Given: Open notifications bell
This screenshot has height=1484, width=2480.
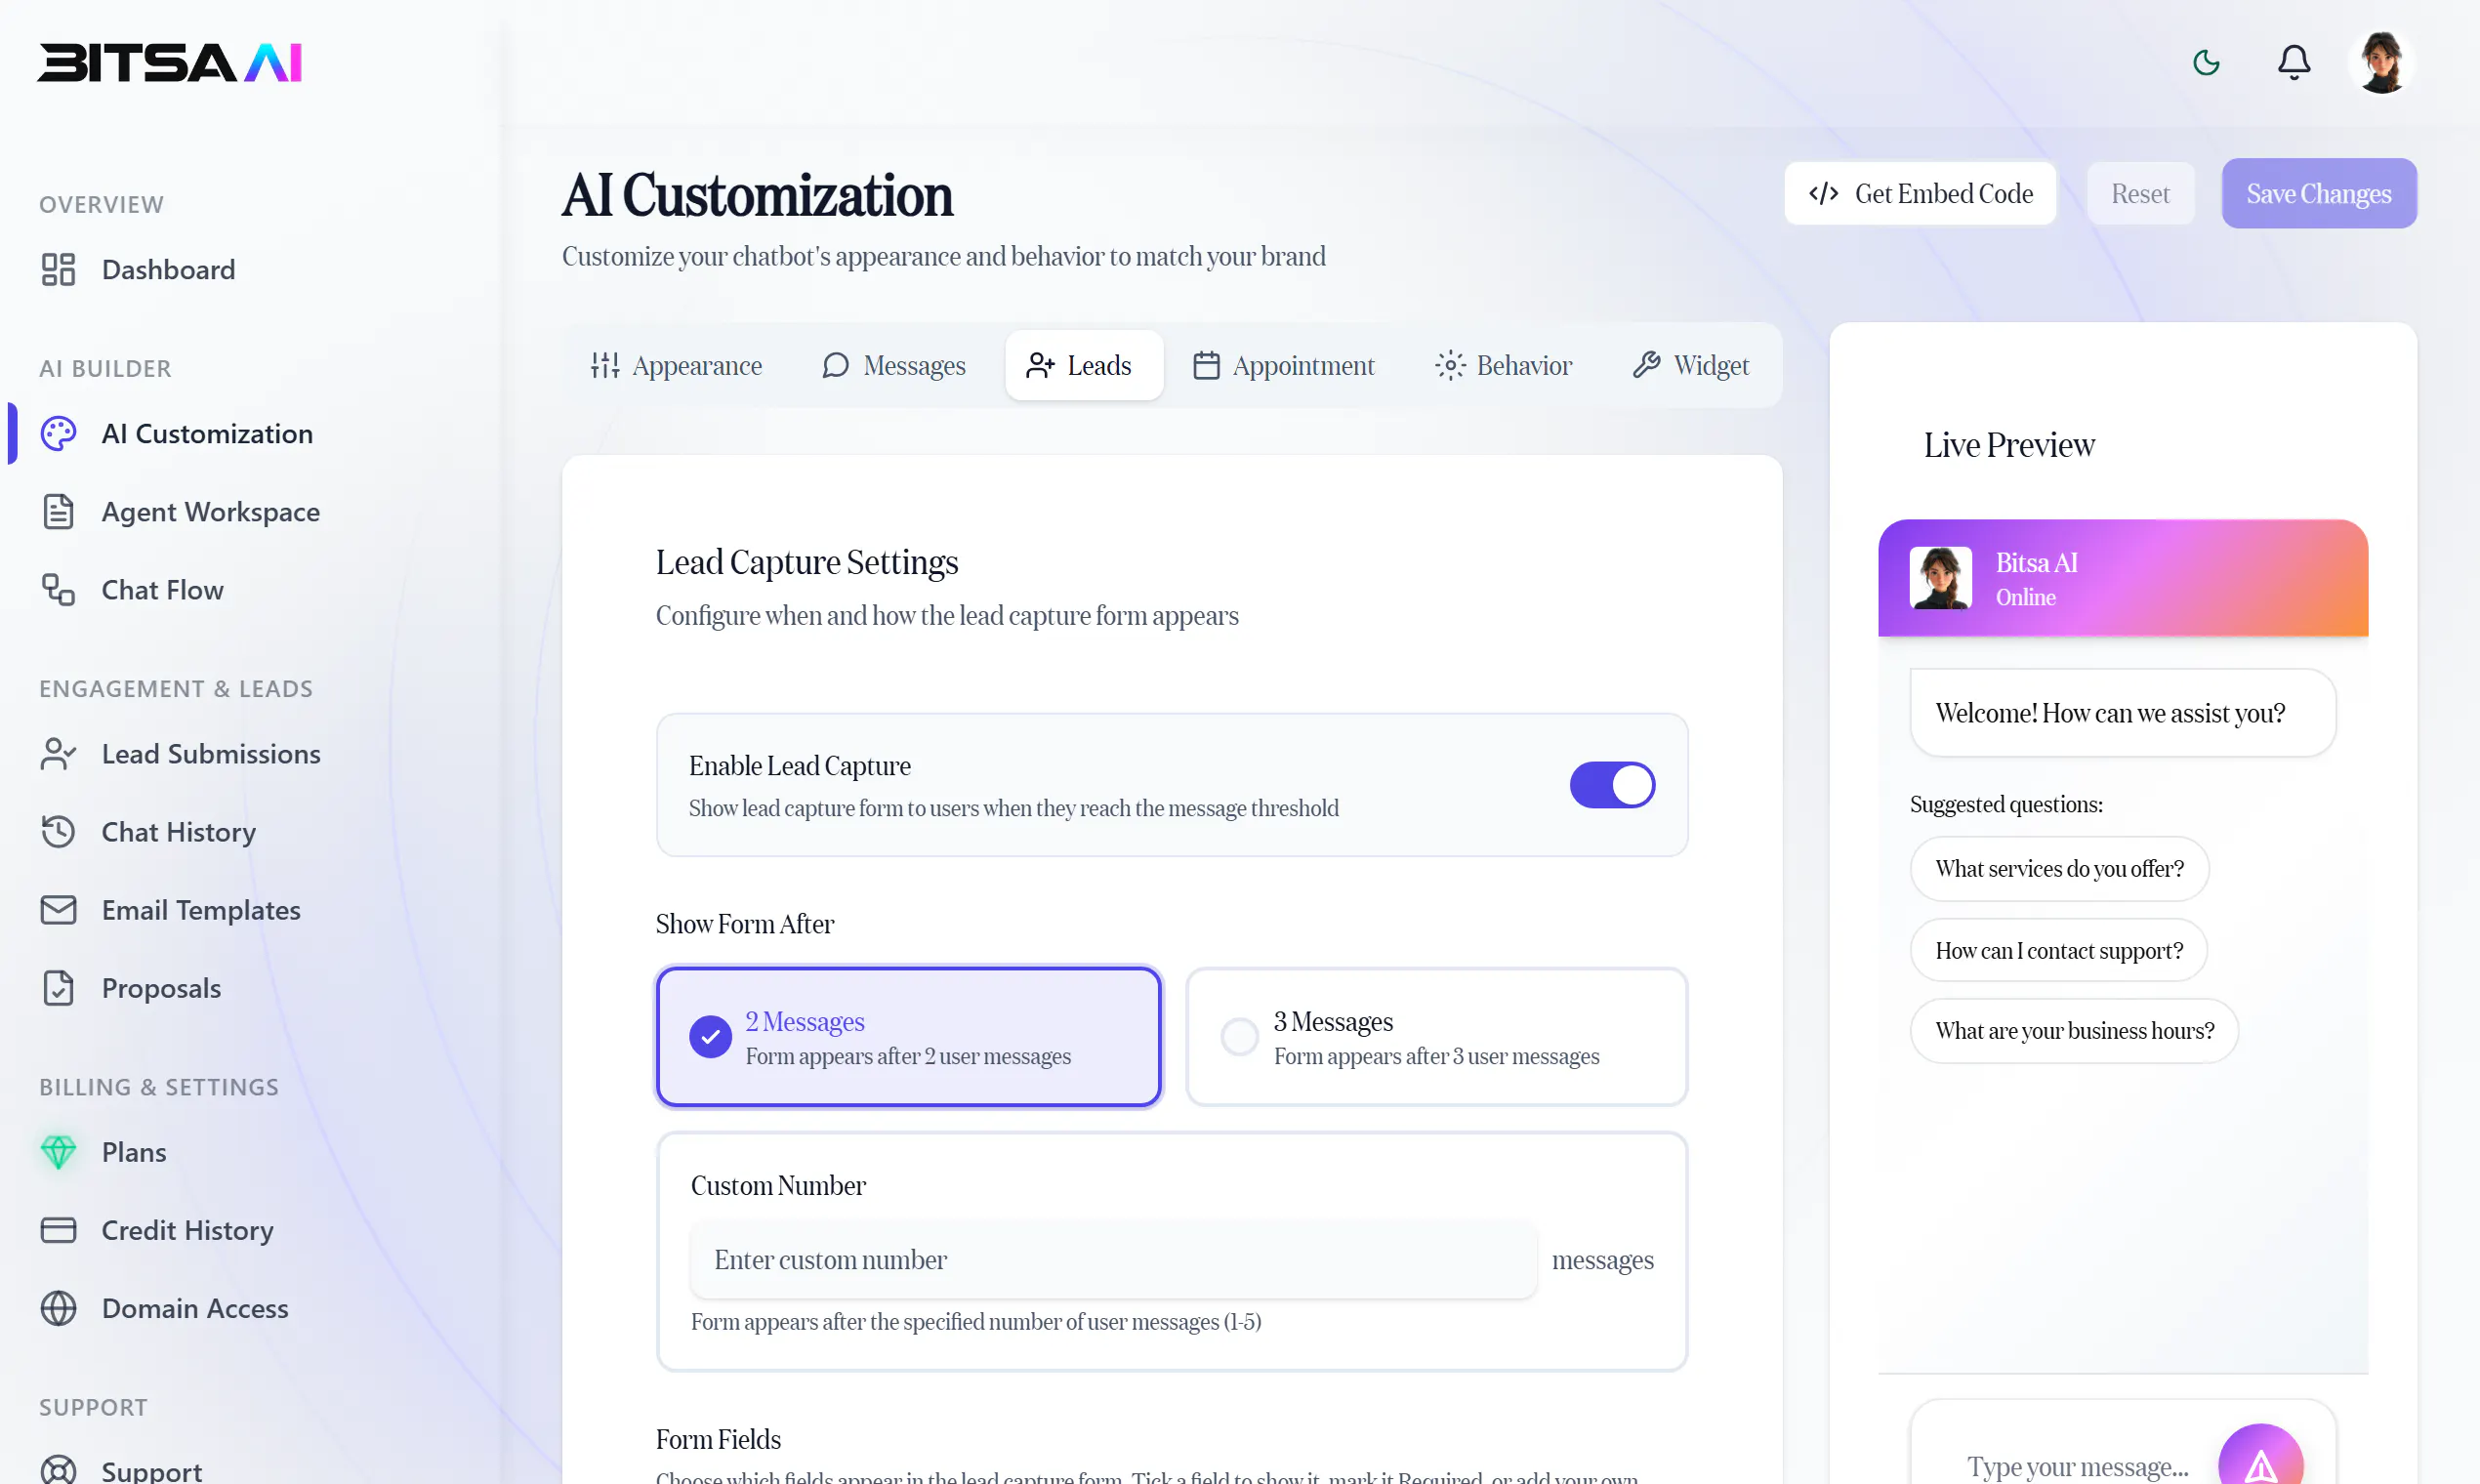Looking at the screenshot, I should click(x=2294, y=63).
